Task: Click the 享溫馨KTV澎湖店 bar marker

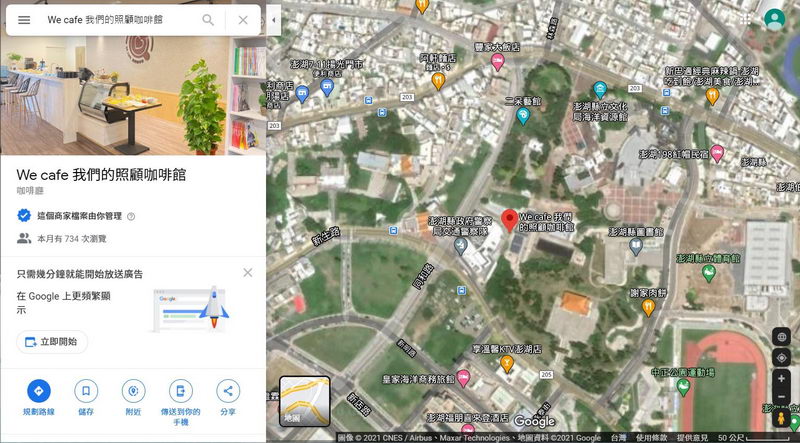Action: click(x=507, y=364)
